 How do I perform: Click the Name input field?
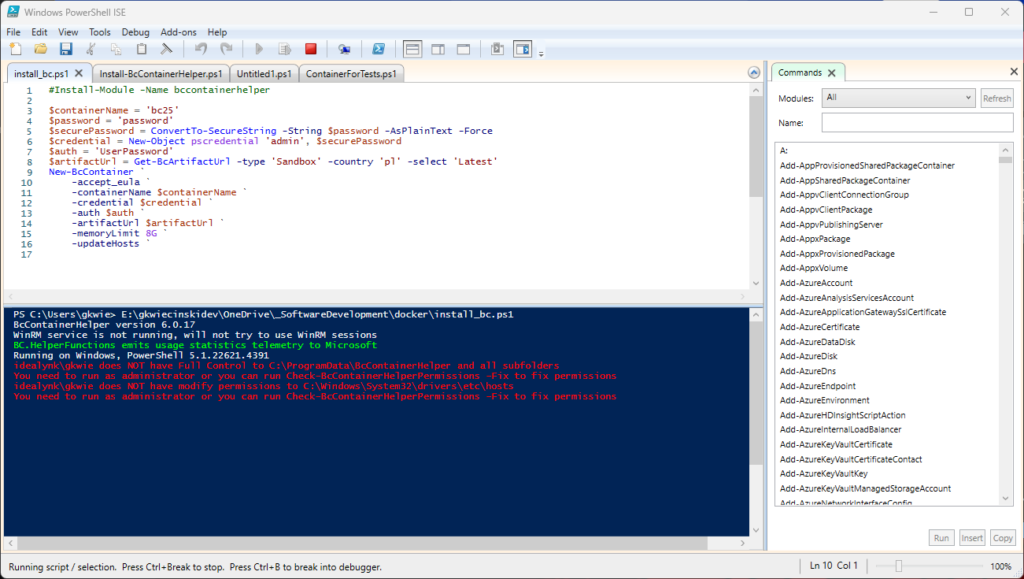[917, 122]
